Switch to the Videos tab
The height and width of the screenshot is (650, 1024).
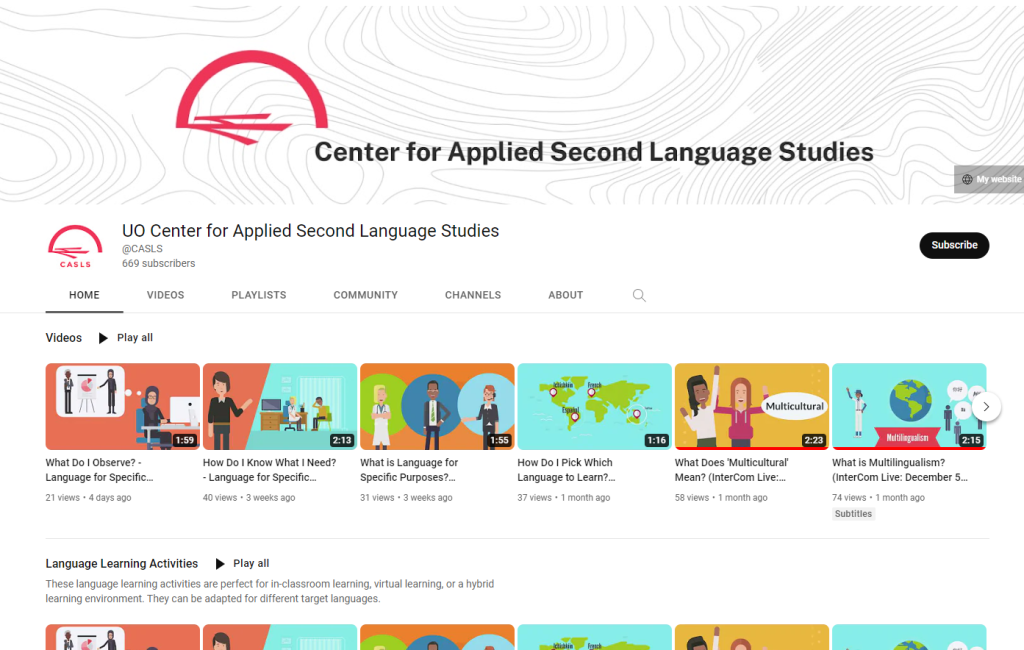pos(165,295)
